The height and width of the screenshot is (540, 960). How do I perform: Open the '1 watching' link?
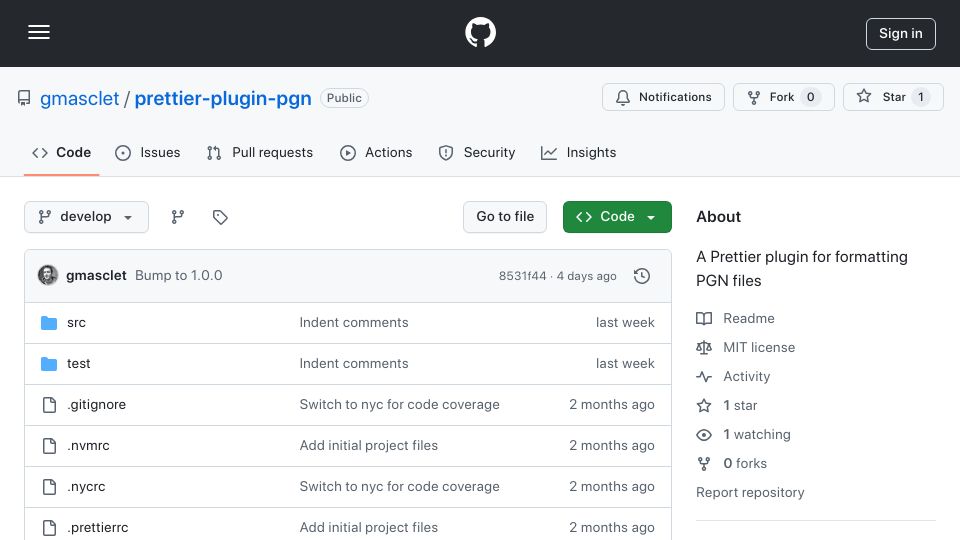pyautogui.click(x=757, y=434)
